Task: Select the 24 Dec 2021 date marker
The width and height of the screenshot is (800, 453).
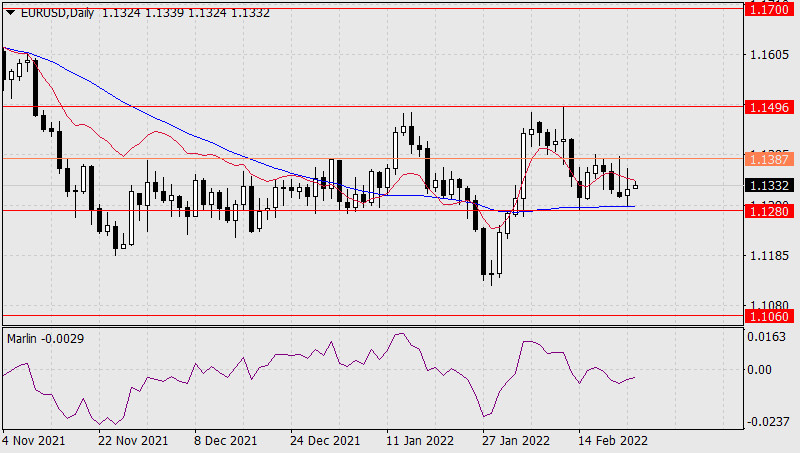Action: (324, 440)
